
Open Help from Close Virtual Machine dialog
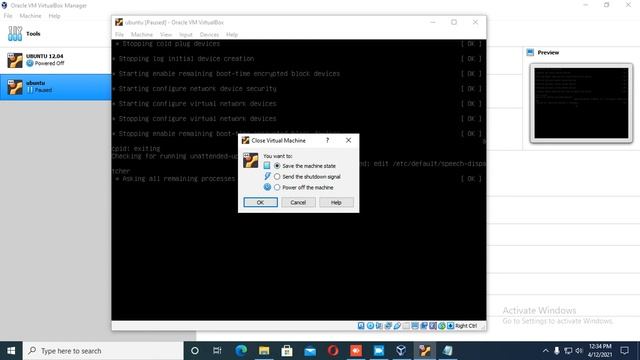pos(336,202)
